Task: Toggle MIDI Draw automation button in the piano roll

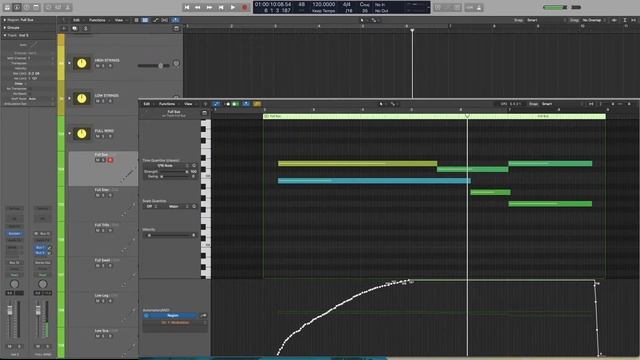Action: [x=216, y=104]
